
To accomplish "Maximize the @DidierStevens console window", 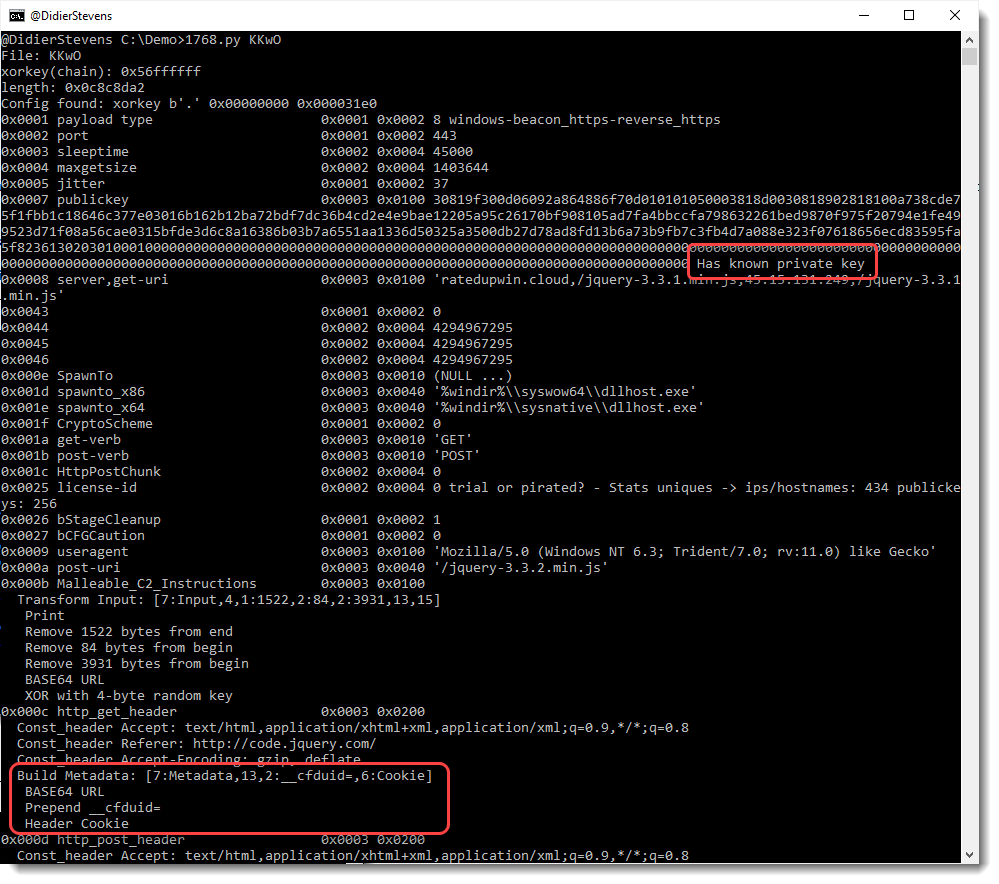I will pos(909,15).
